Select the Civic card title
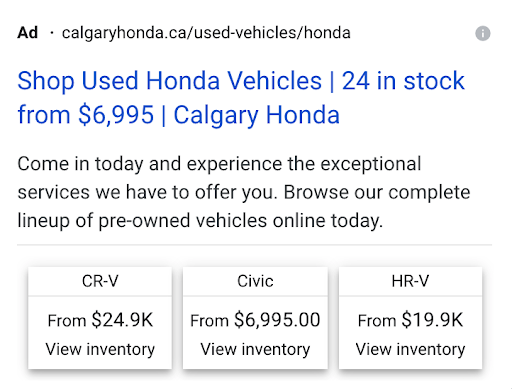This screenshot has height=389, width=512. coord(255,281)
